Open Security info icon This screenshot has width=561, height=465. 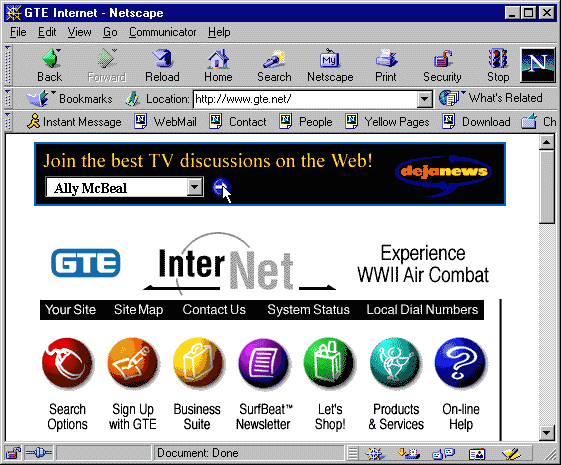pos(442,59)
